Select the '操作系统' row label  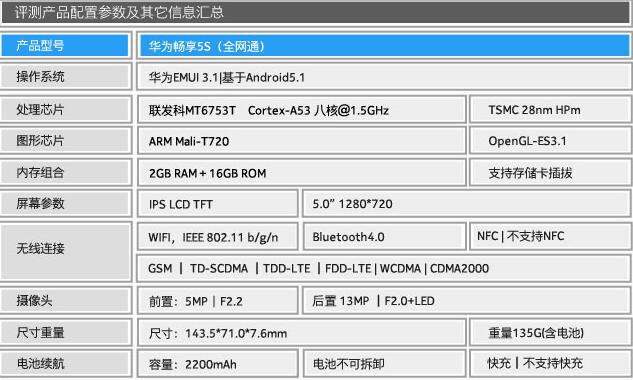tap(65, 77)
